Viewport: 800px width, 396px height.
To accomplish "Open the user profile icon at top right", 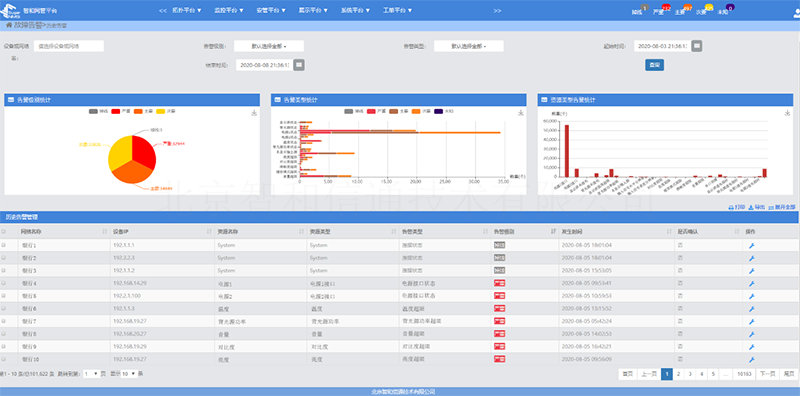I will (796, 12).
